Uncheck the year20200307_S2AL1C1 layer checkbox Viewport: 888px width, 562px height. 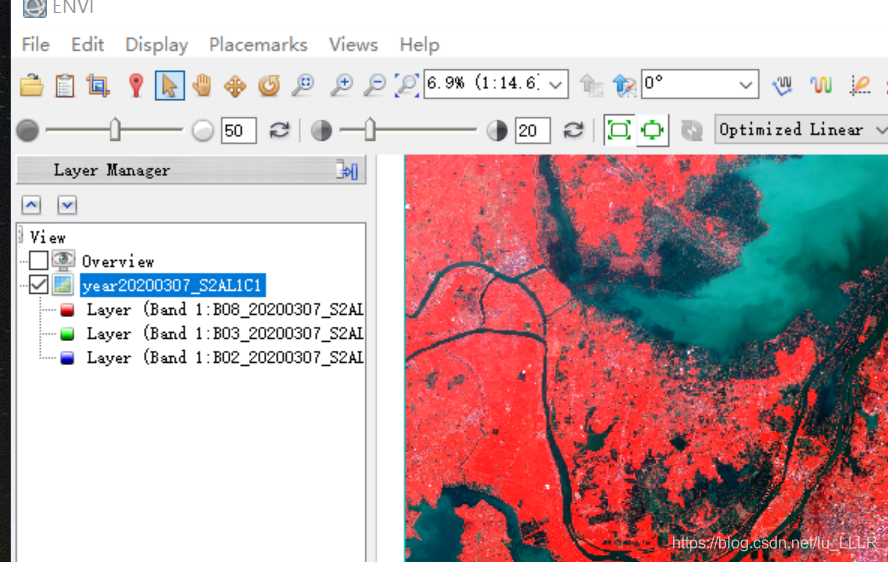click(39, 284)
